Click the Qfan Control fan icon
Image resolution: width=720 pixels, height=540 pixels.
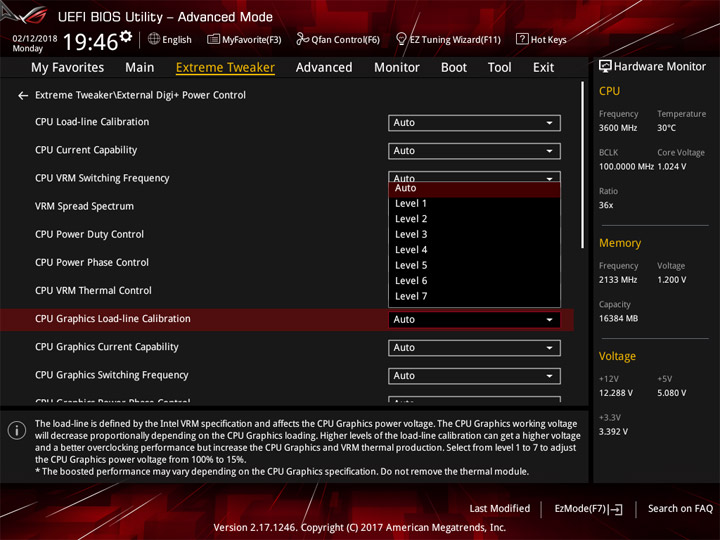tap(302, 39)
